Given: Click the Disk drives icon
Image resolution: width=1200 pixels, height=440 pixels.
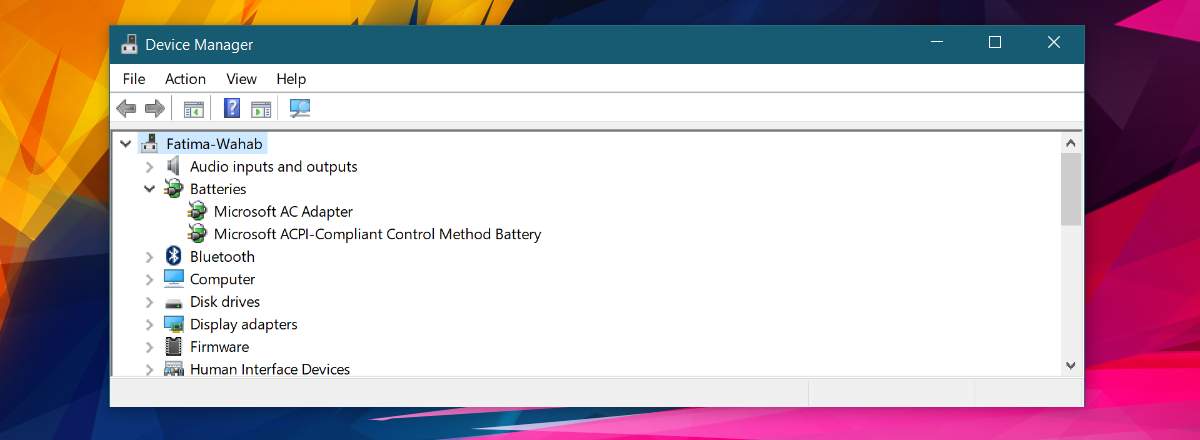Looking at the screenshot, I should point(174,302).
